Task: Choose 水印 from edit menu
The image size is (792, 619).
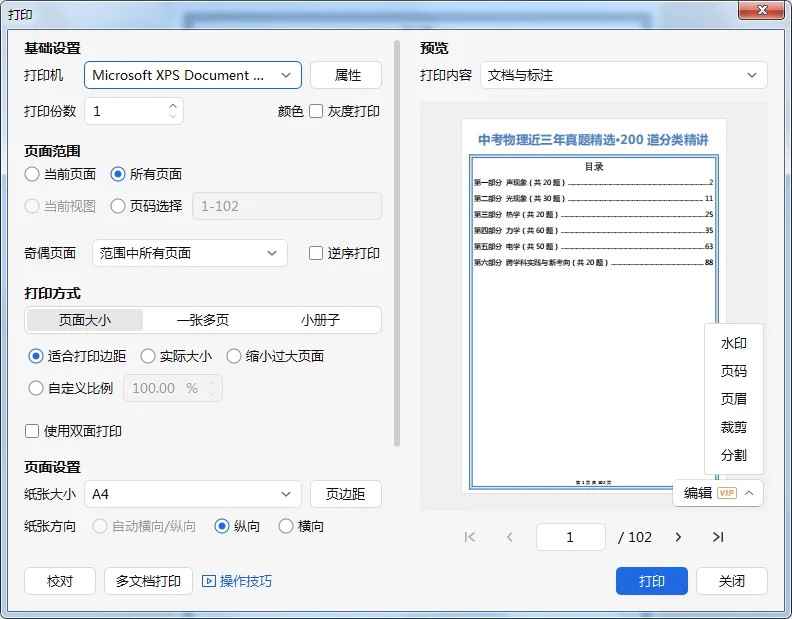Action: point(733,344)
